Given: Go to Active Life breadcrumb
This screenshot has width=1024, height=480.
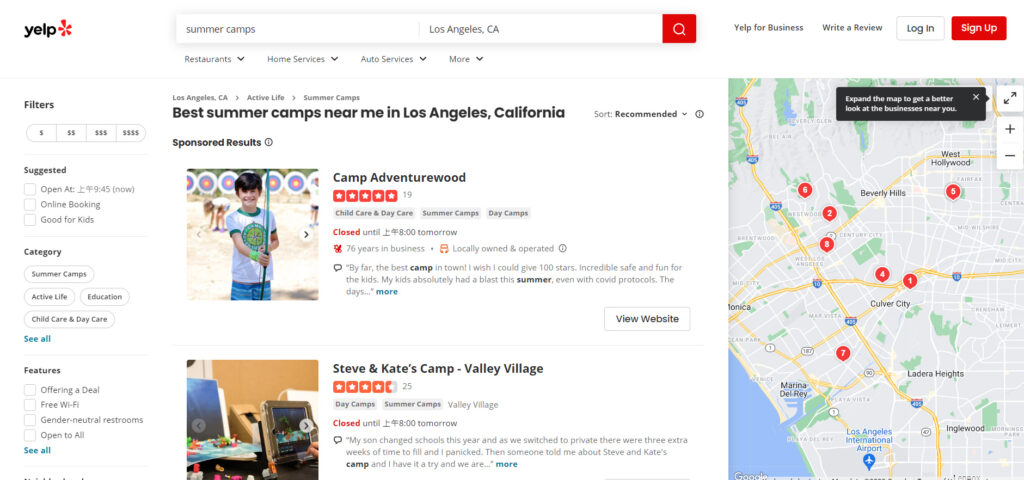Looking at the screenshot, I should point(265,98).
